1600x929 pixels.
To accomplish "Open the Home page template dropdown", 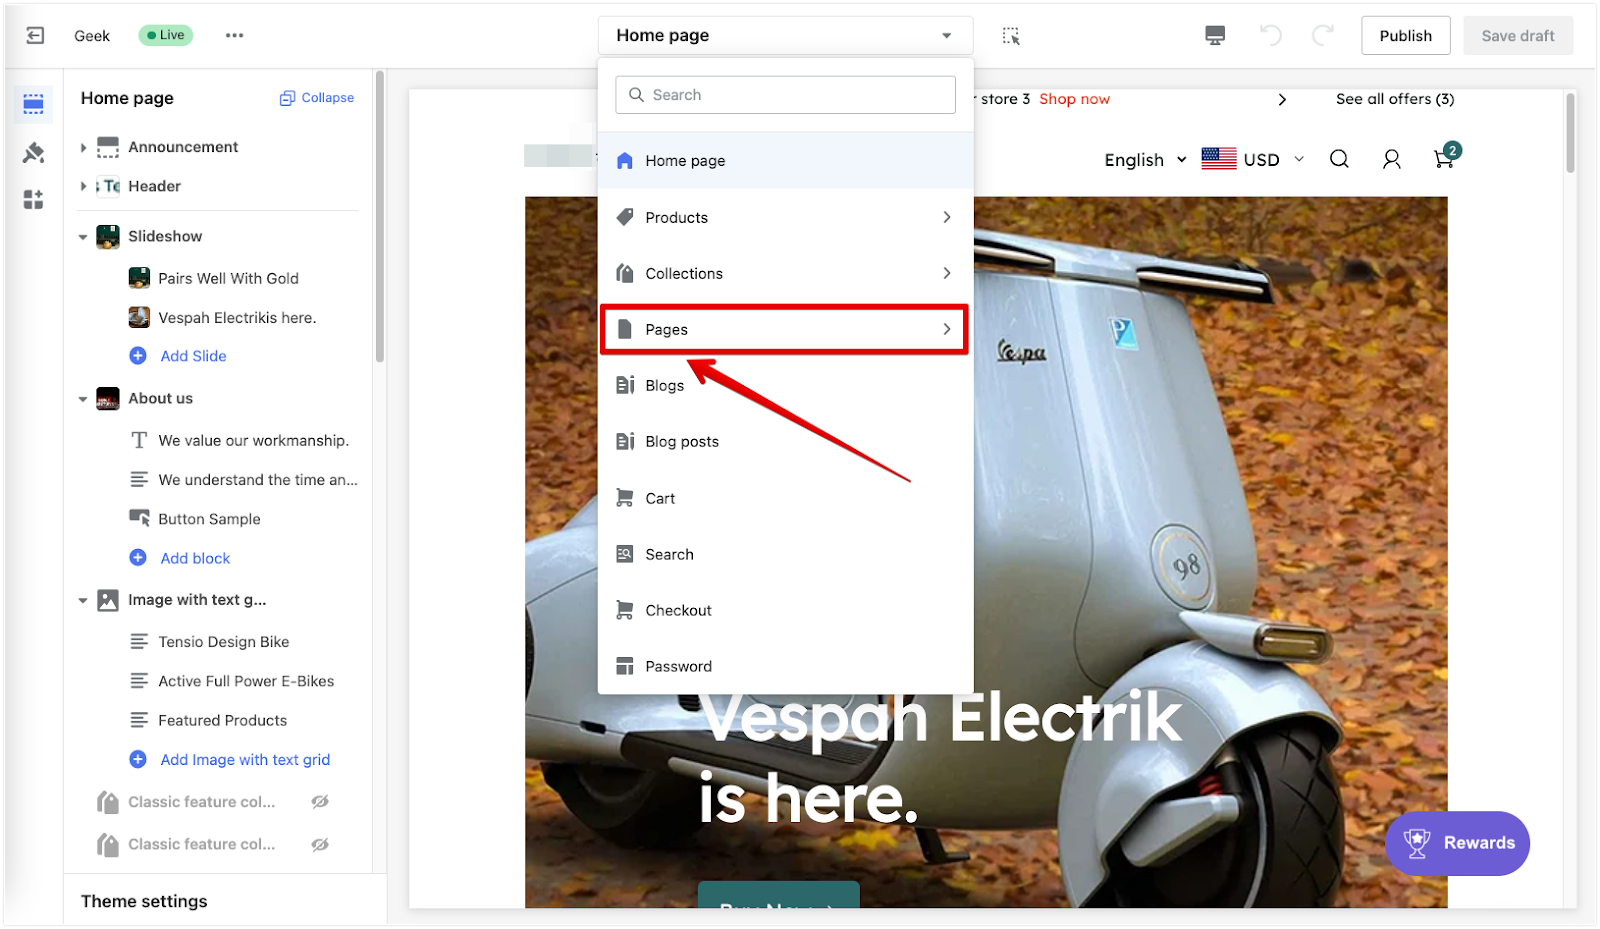I will (x=785, y=36).
